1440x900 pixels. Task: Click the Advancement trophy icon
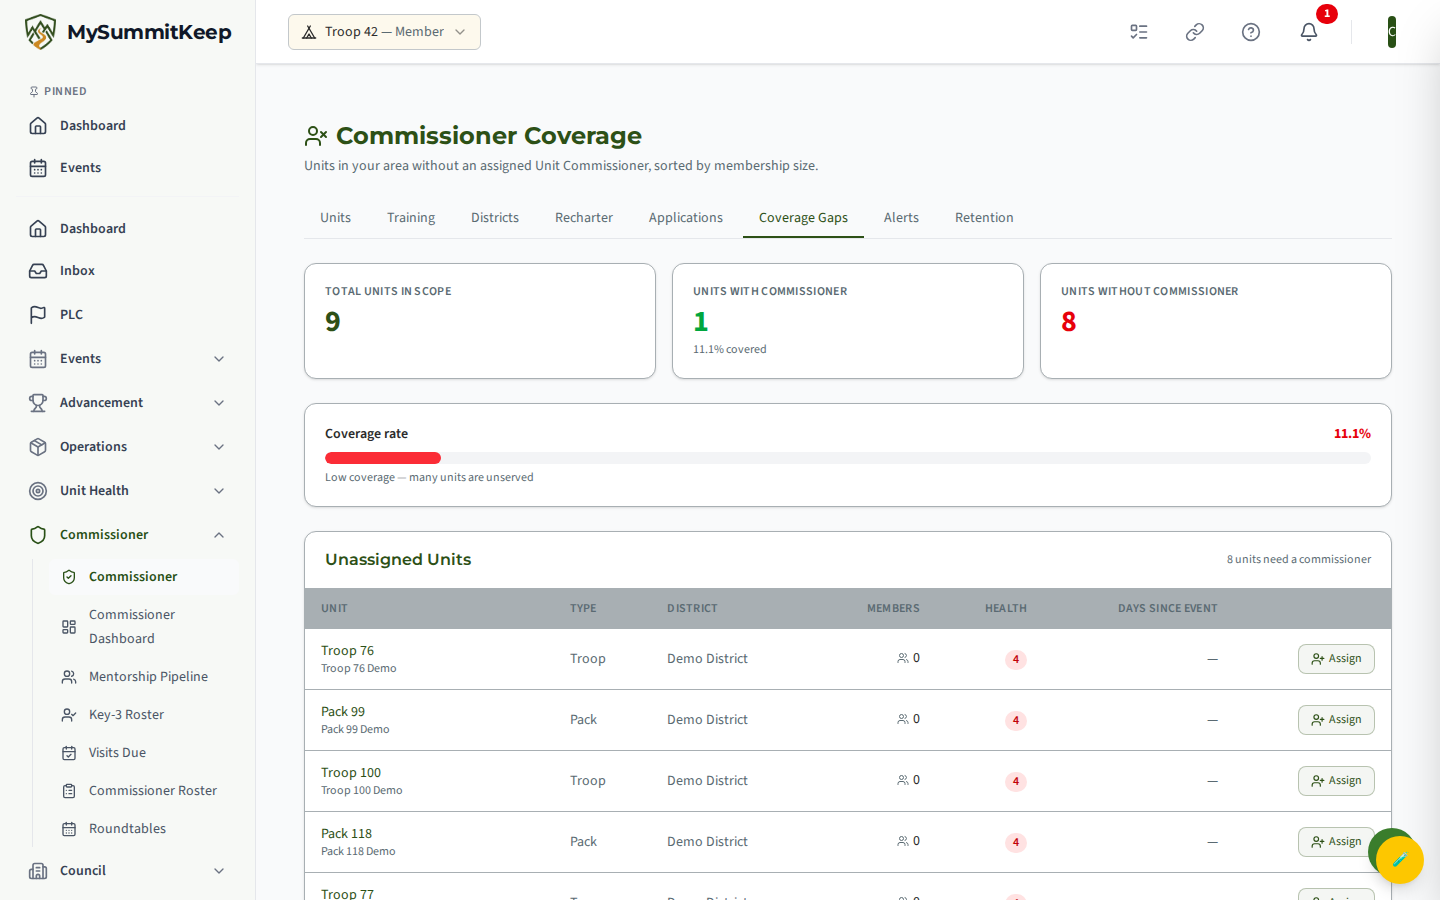click(x=38, y=403)
